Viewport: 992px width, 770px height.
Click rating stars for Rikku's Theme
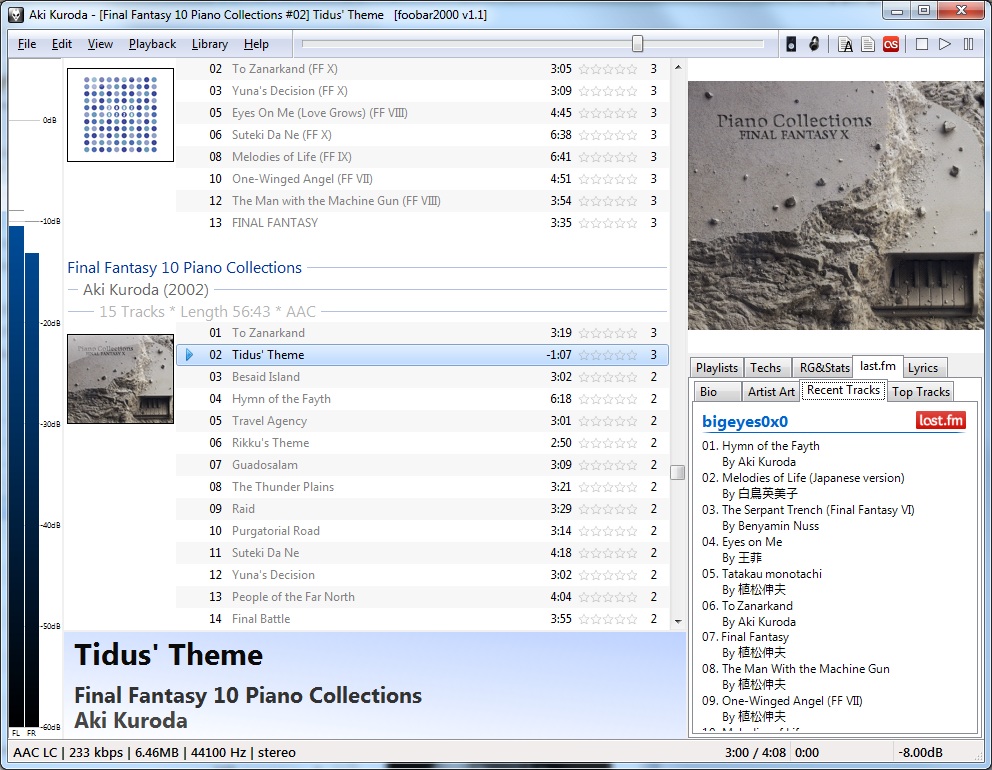pos(607,443)
